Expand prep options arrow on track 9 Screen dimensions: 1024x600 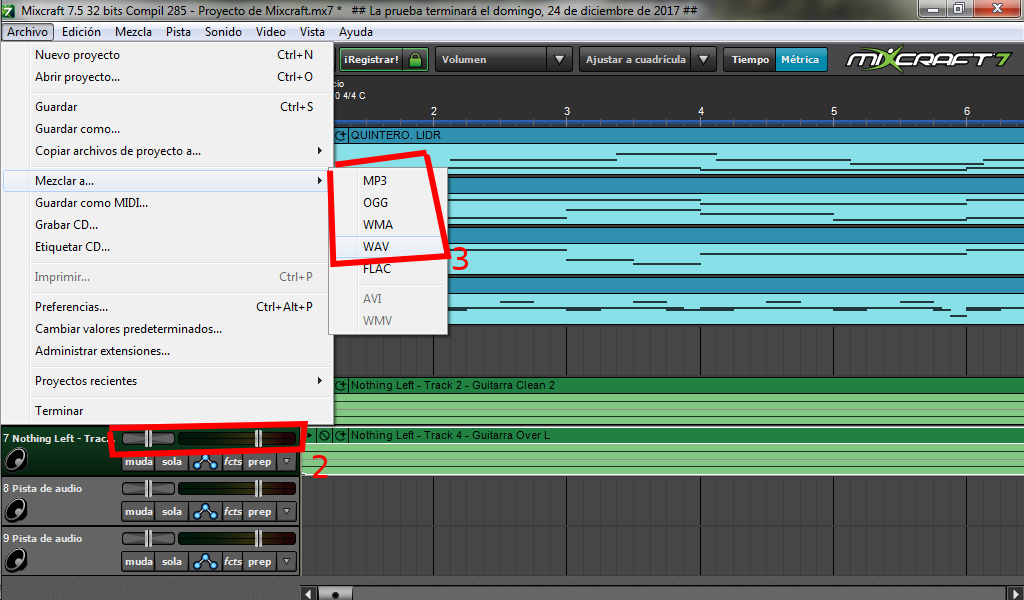pyautogui.click(x=286, y=561)
